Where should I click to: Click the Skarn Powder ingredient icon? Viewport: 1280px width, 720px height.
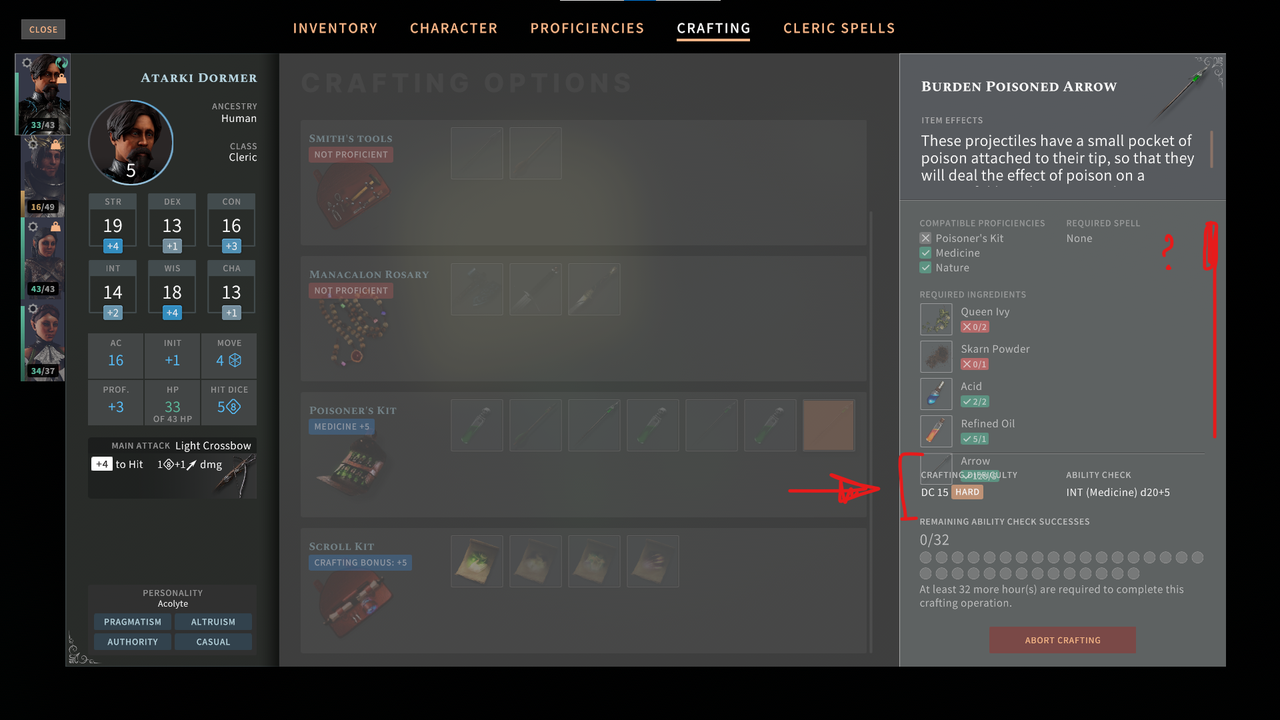point(936,356)
